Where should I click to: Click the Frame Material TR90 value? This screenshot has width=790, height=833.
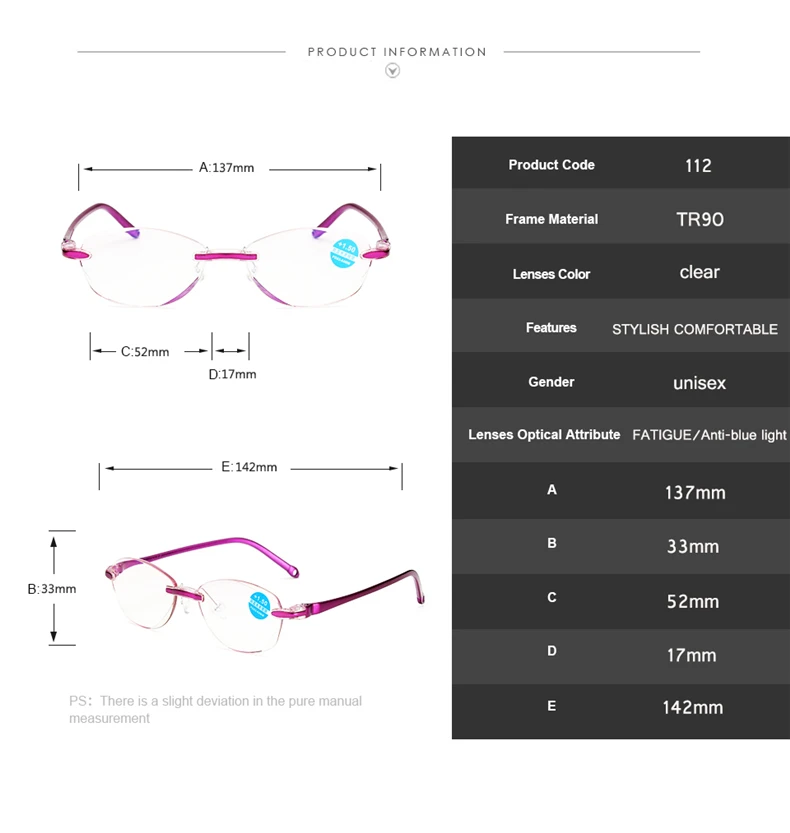coord(700,219)
